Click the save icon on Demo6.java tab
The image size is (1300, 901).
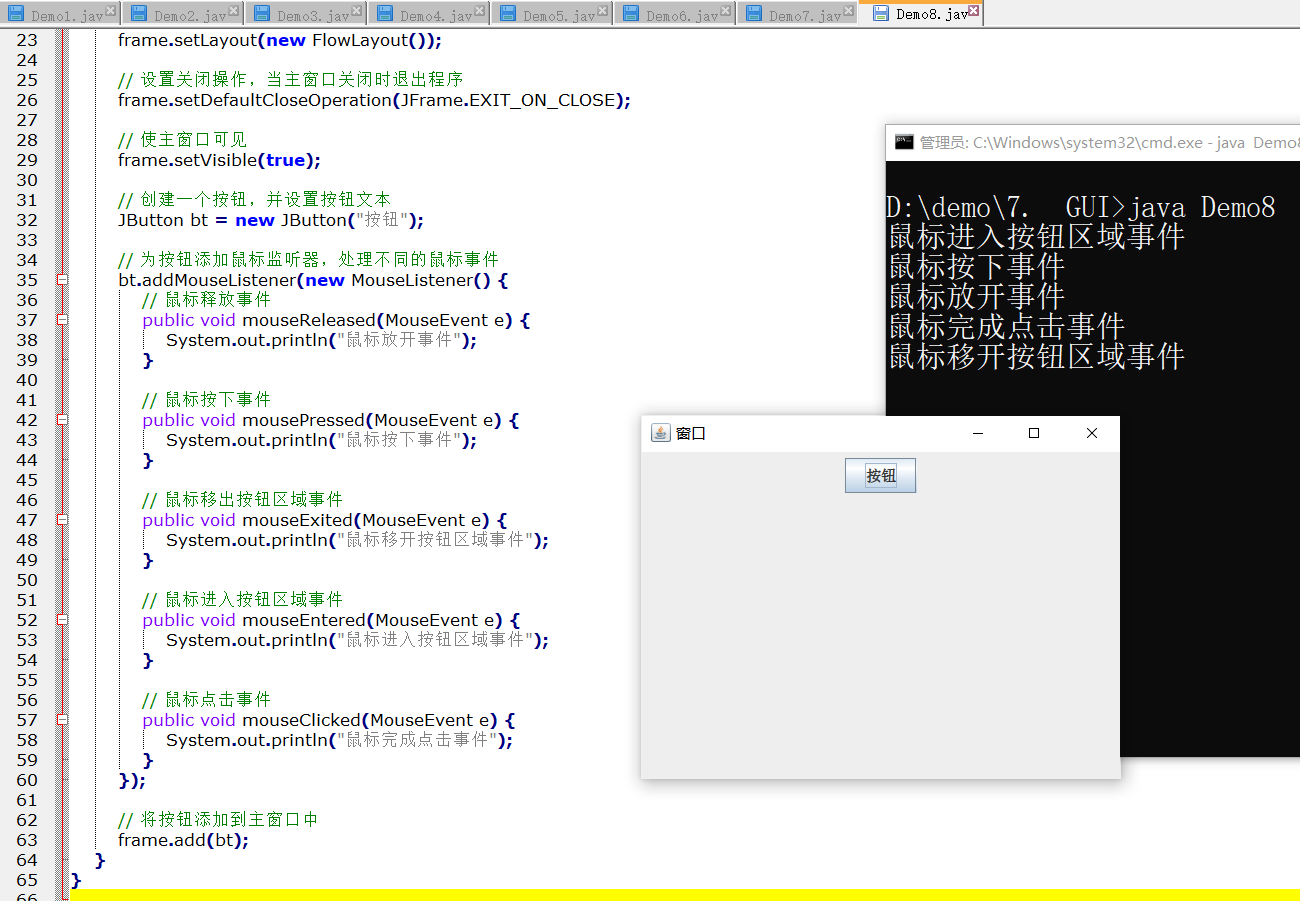pyautogui.click(x=631, y=14)
